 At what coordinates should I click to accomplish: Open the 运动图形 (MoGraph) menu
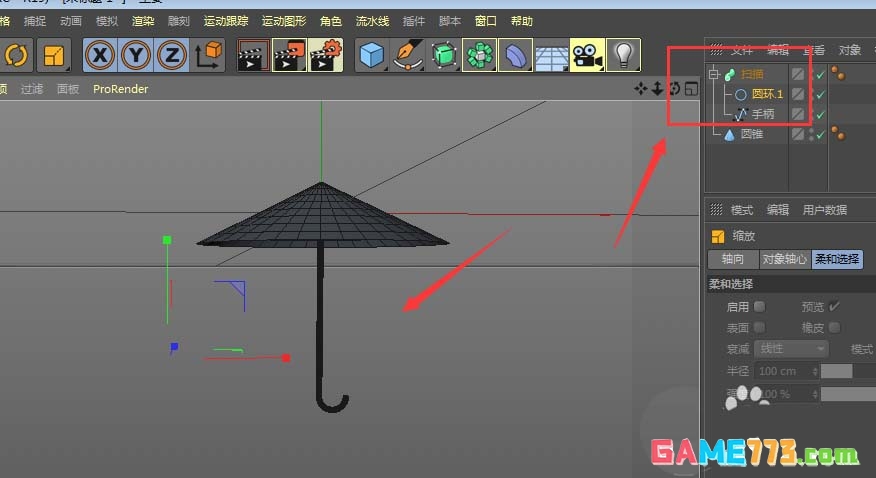[284, 21]
